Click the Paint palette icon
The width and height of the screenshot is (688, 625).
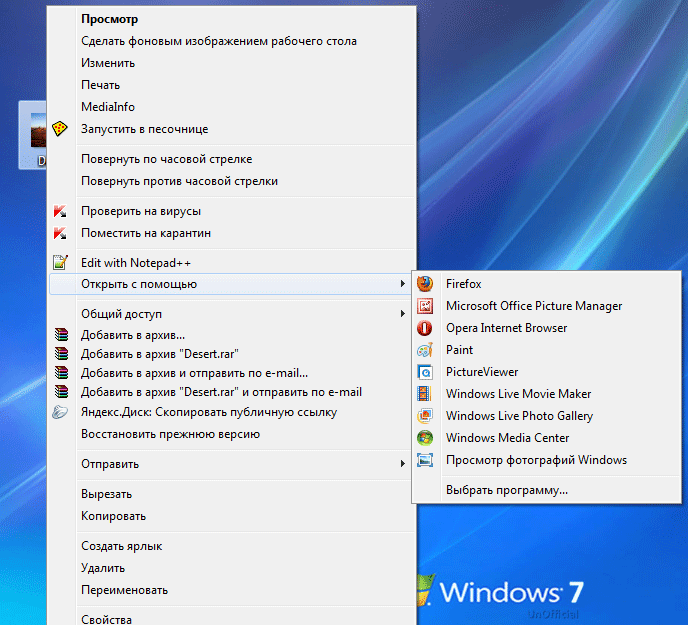[x=425, y=350]
